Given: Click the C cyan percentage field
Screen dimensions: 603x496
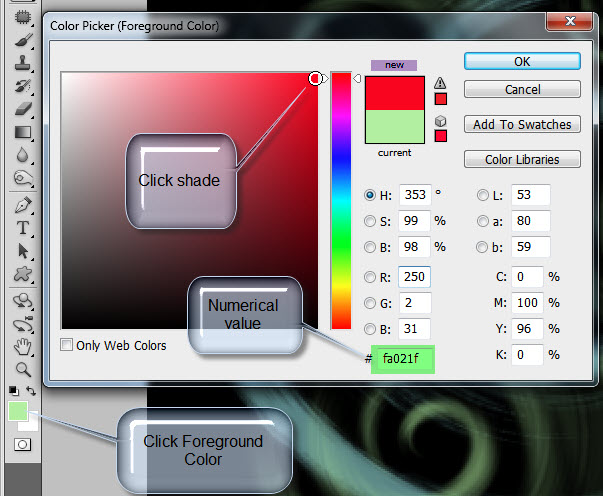Looking at the screenshot, I should coord(527,277).
